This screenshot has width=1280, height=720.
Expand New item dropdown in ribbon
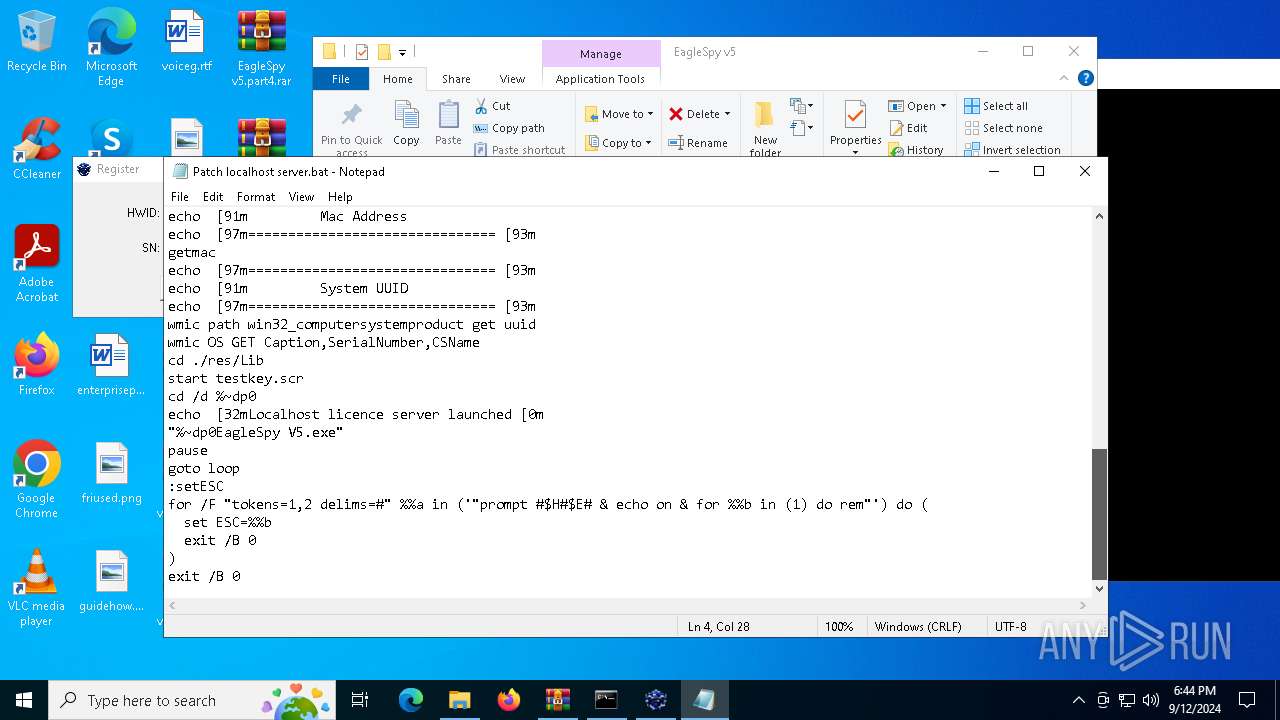tap(800, 106)
